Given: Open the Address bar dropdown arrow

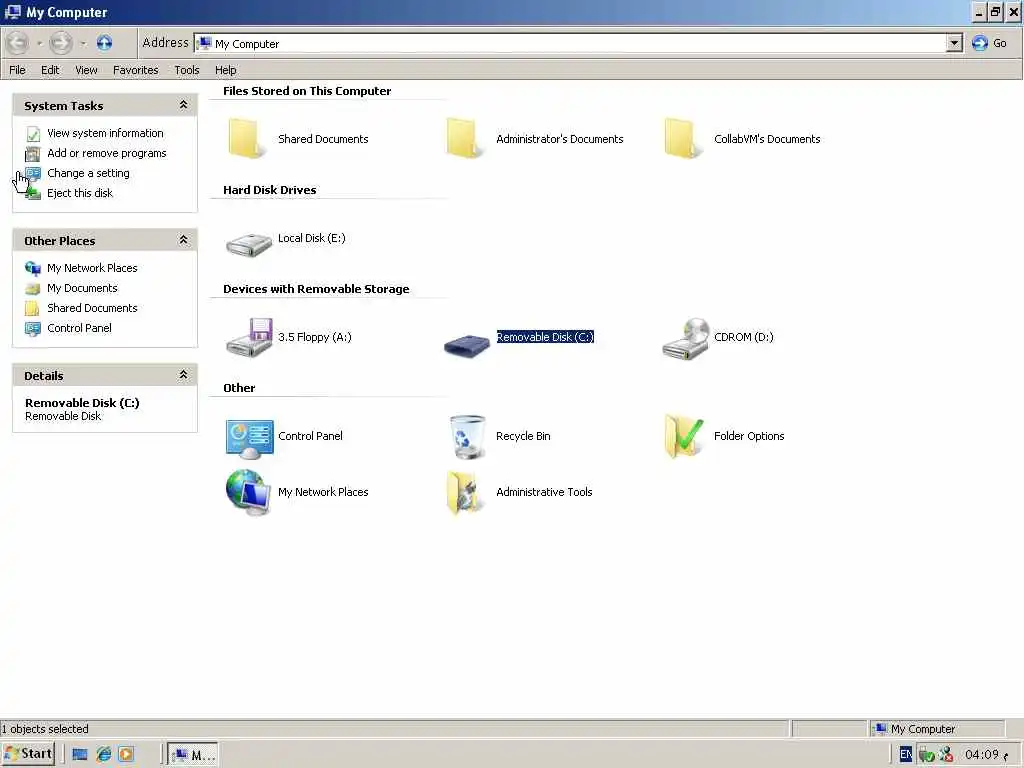Looking at the screenshot, I should pyautogui.click(x=954, y=43).
